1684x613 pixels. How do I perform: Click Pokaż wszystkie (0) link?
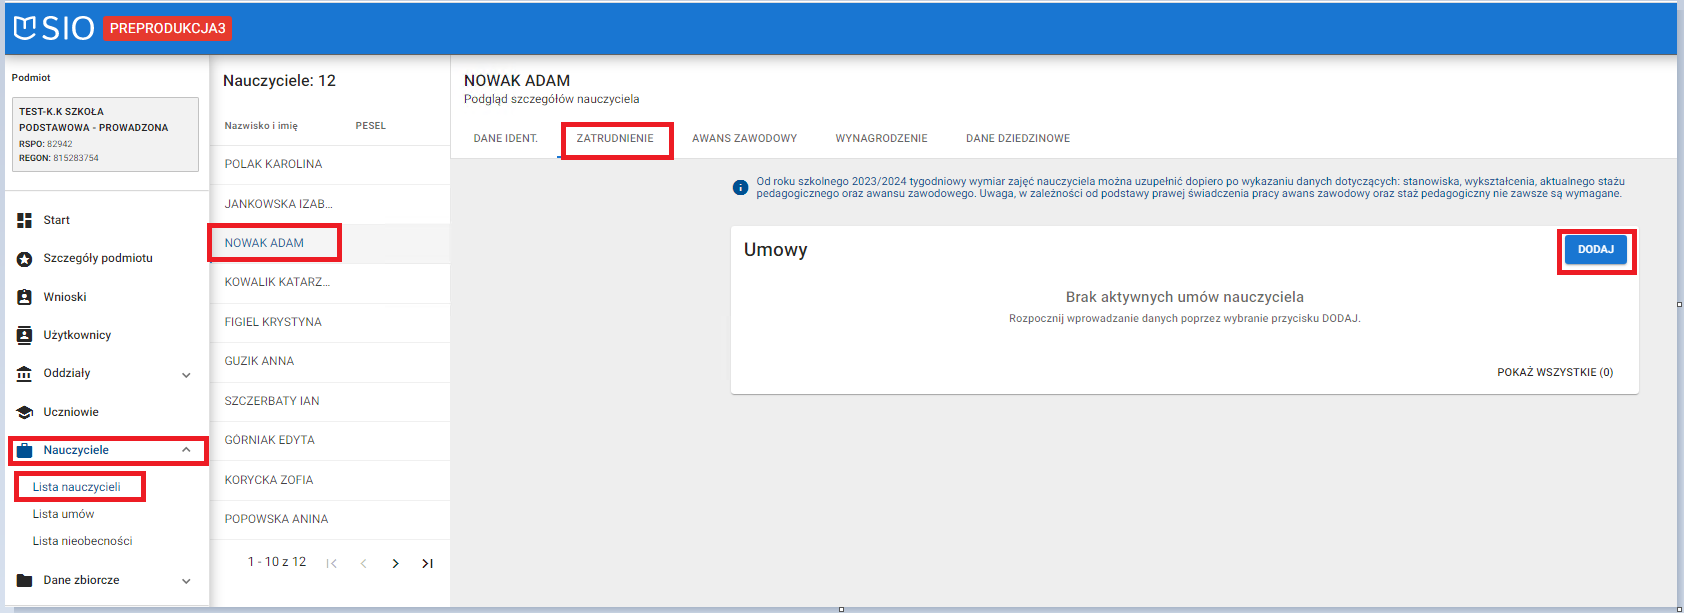[x=1554, y=372]
